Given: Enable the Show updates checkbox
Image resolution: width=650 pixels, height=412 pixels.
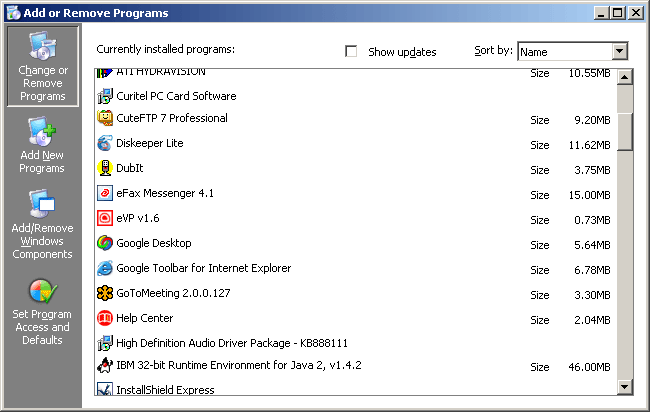Looking at the screenshot, I should click(x=351, y=51).
